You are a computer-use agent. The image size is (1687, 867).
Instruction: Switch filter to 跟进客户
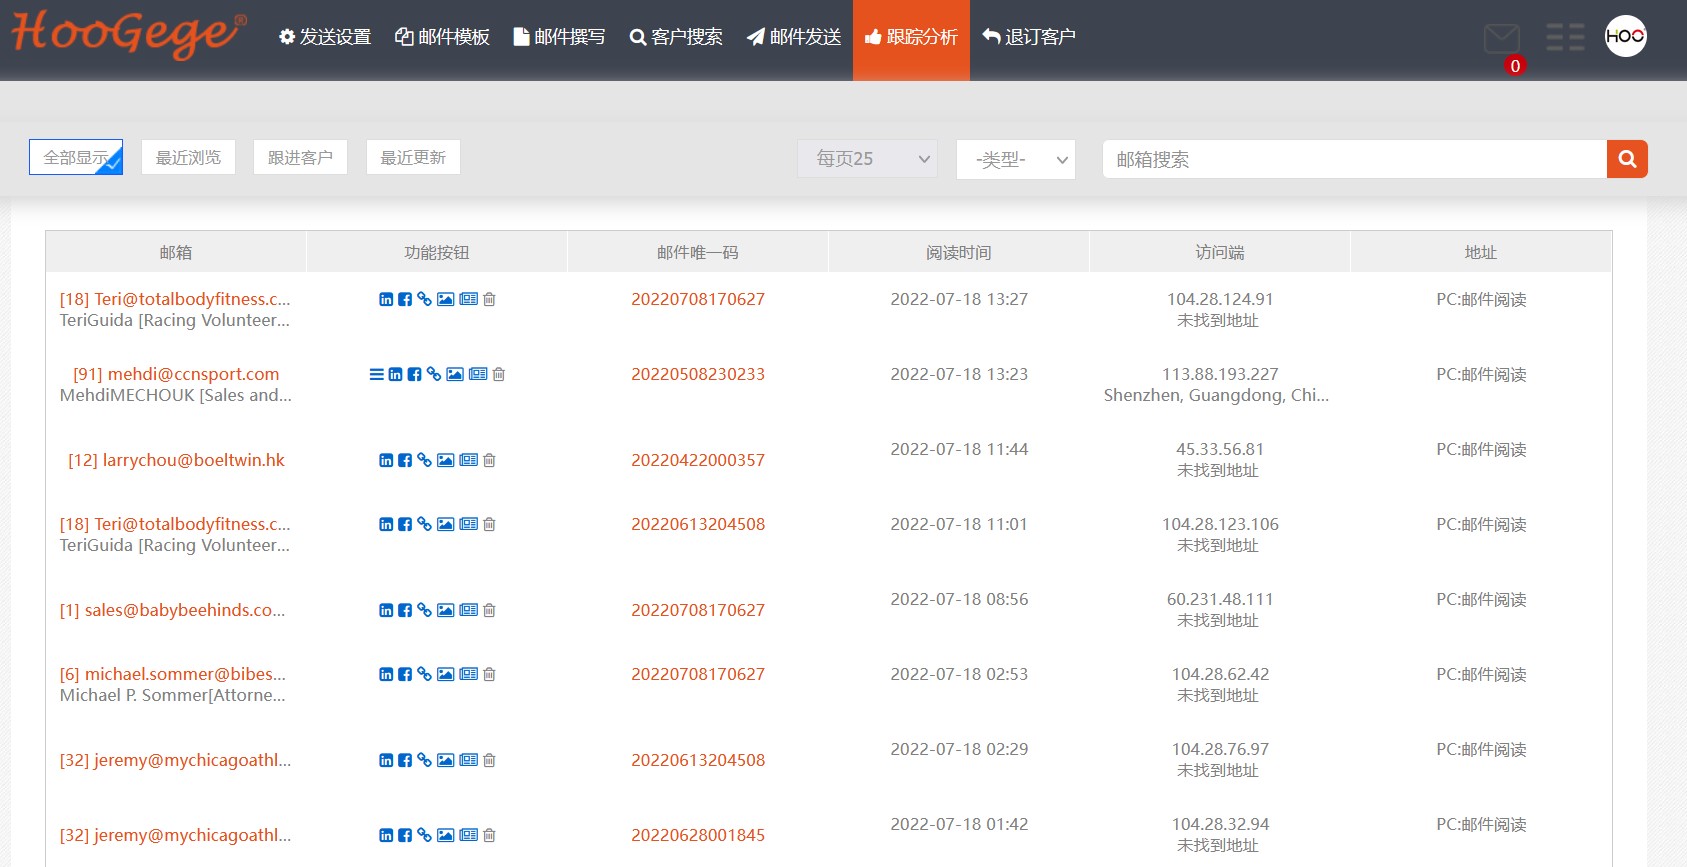[300, 157]
